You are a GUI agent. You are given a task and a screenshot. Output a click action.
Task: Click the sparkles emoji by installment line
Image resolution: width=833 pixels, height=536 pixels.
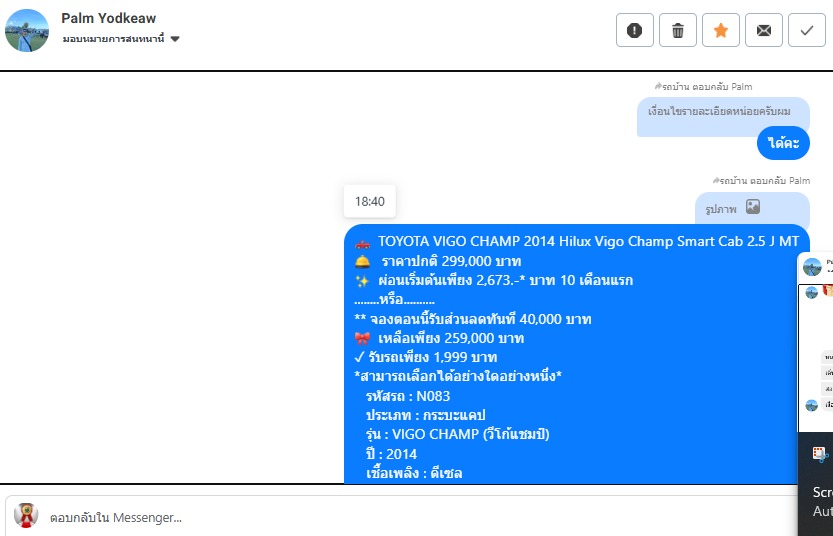(x=362, y=281)
